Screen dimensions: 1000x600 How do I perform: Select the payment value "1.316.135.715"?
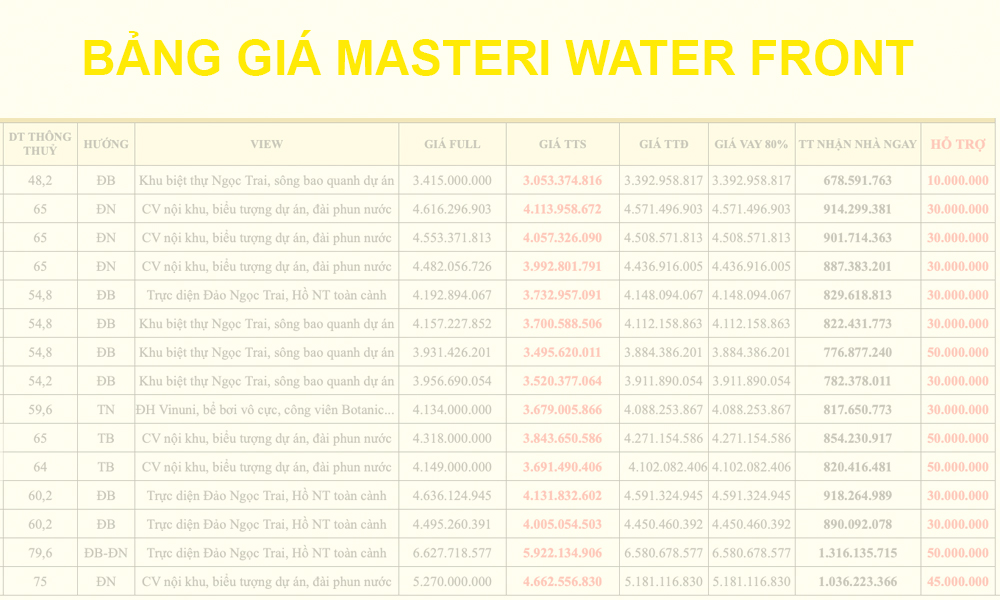tap(858, 553)
